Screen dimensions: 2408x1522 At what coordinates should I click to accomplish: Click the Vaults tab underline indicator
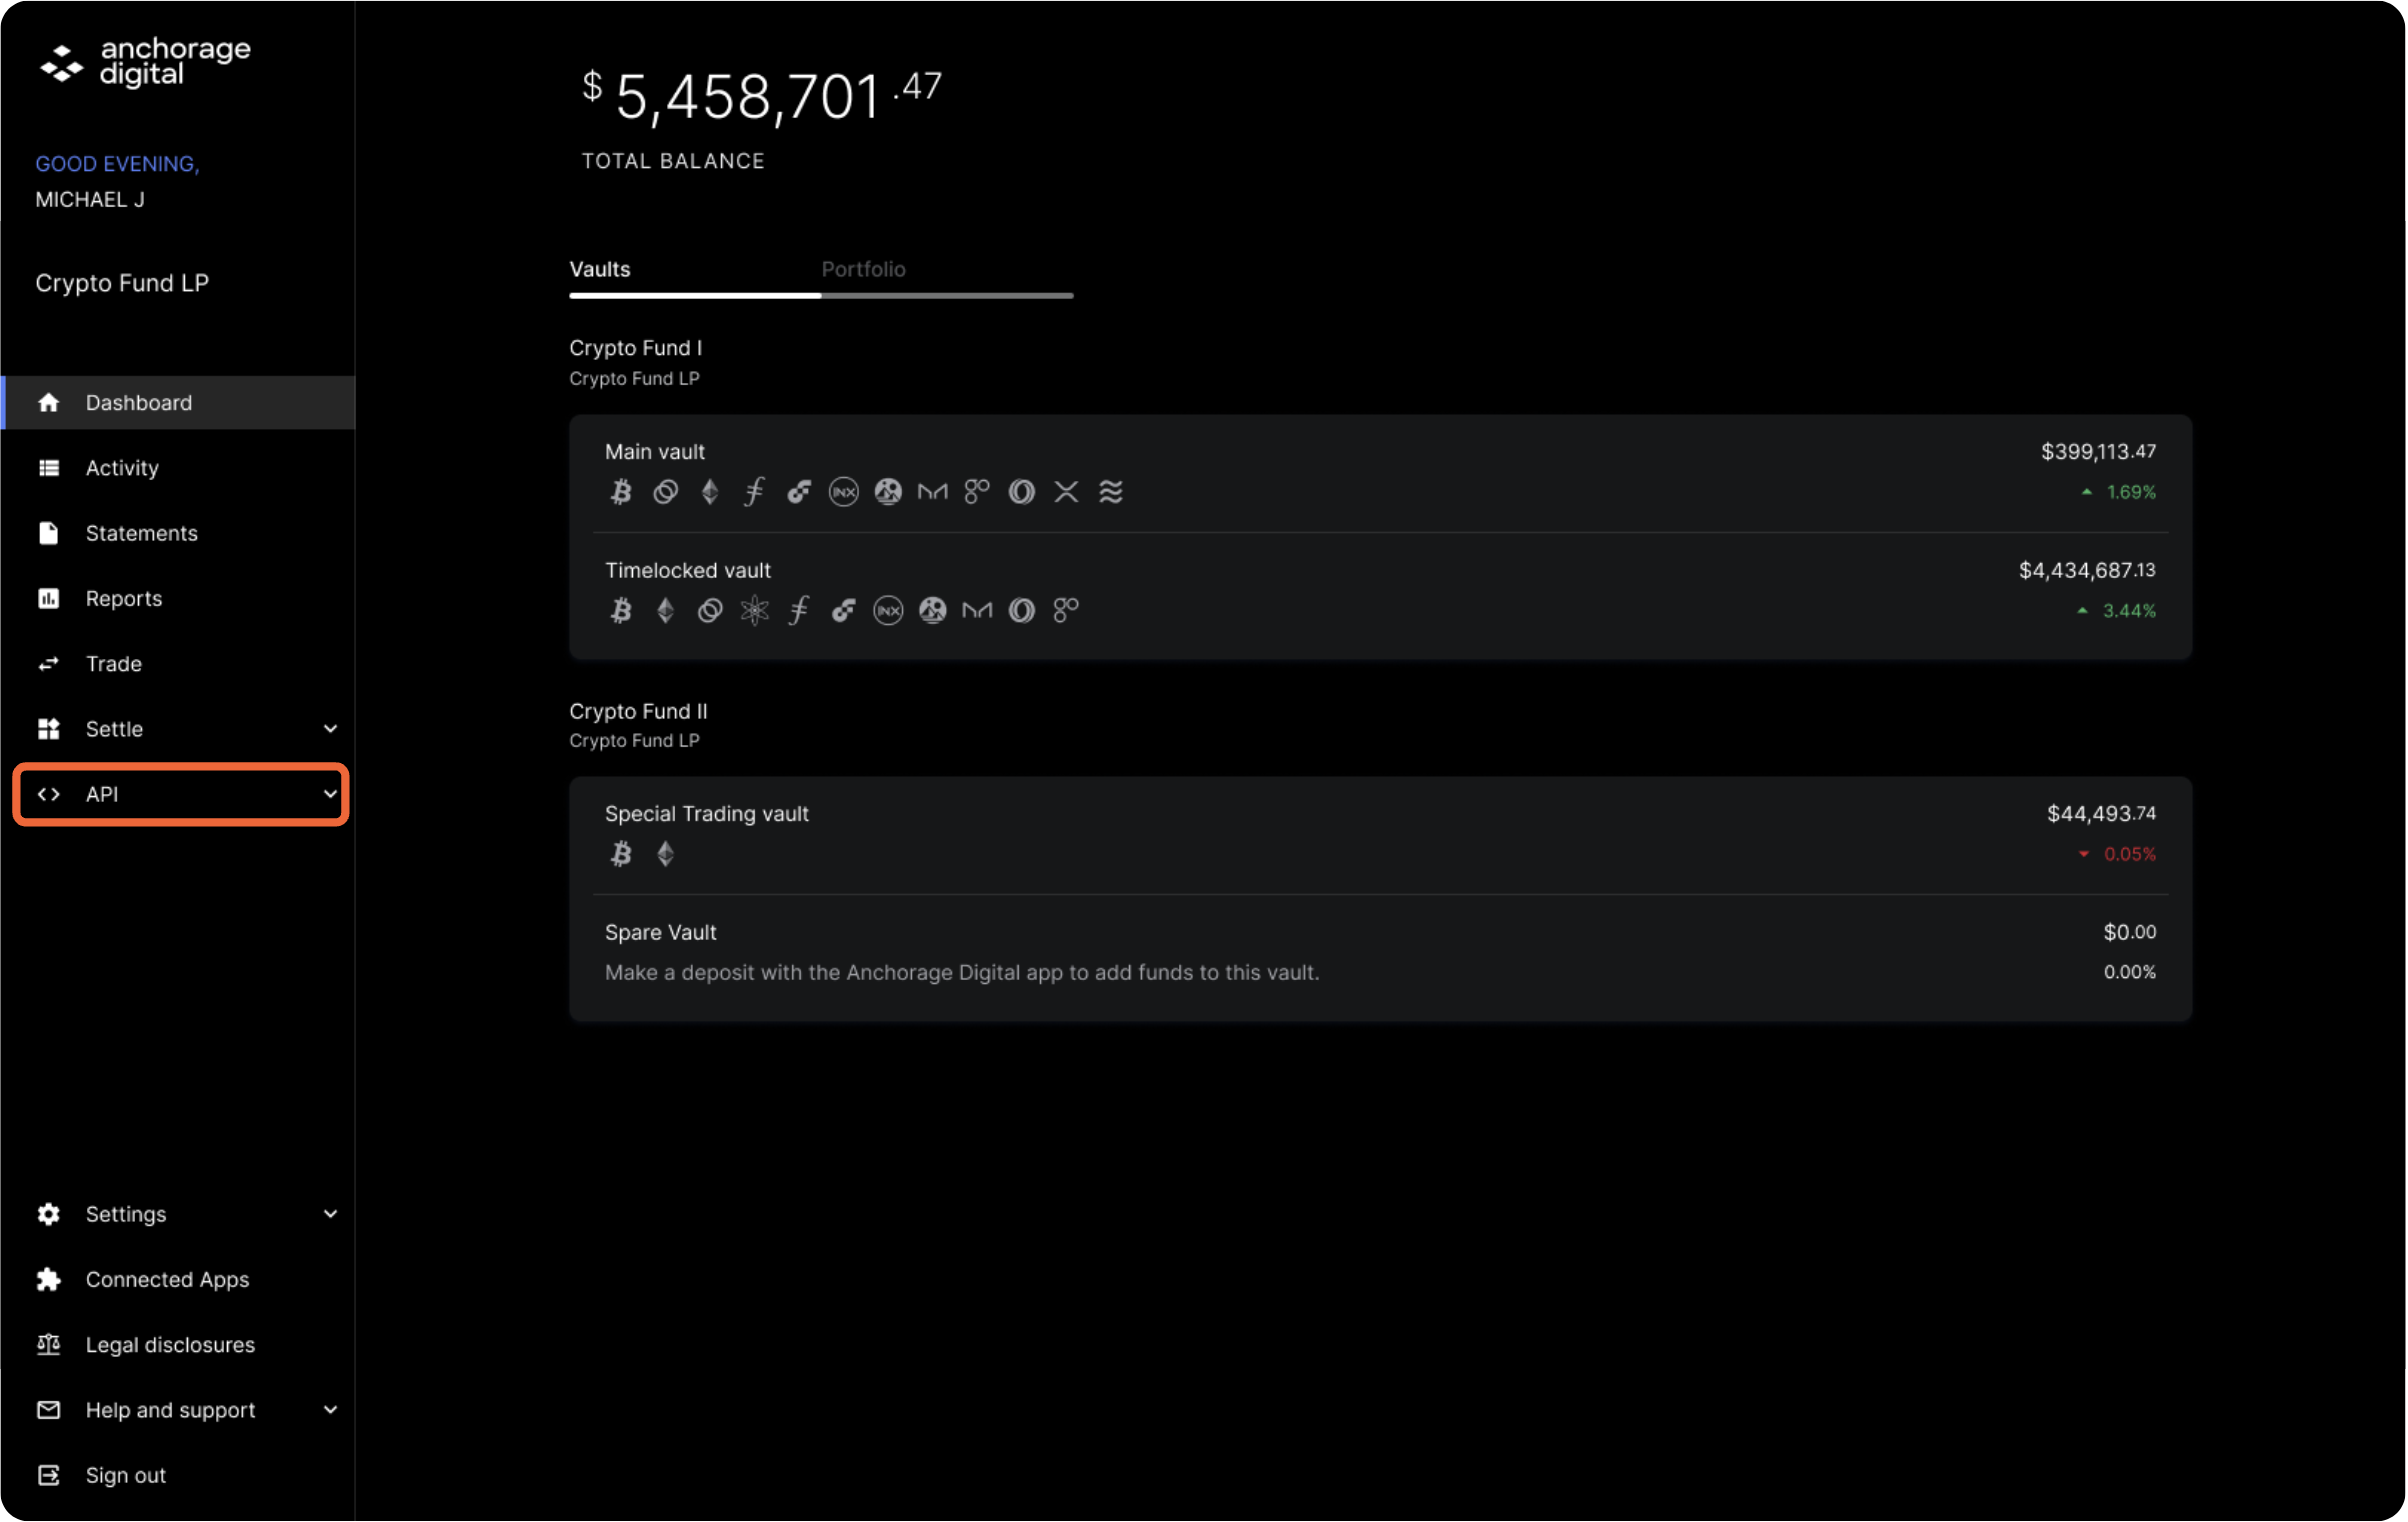(x=694, y=295)
